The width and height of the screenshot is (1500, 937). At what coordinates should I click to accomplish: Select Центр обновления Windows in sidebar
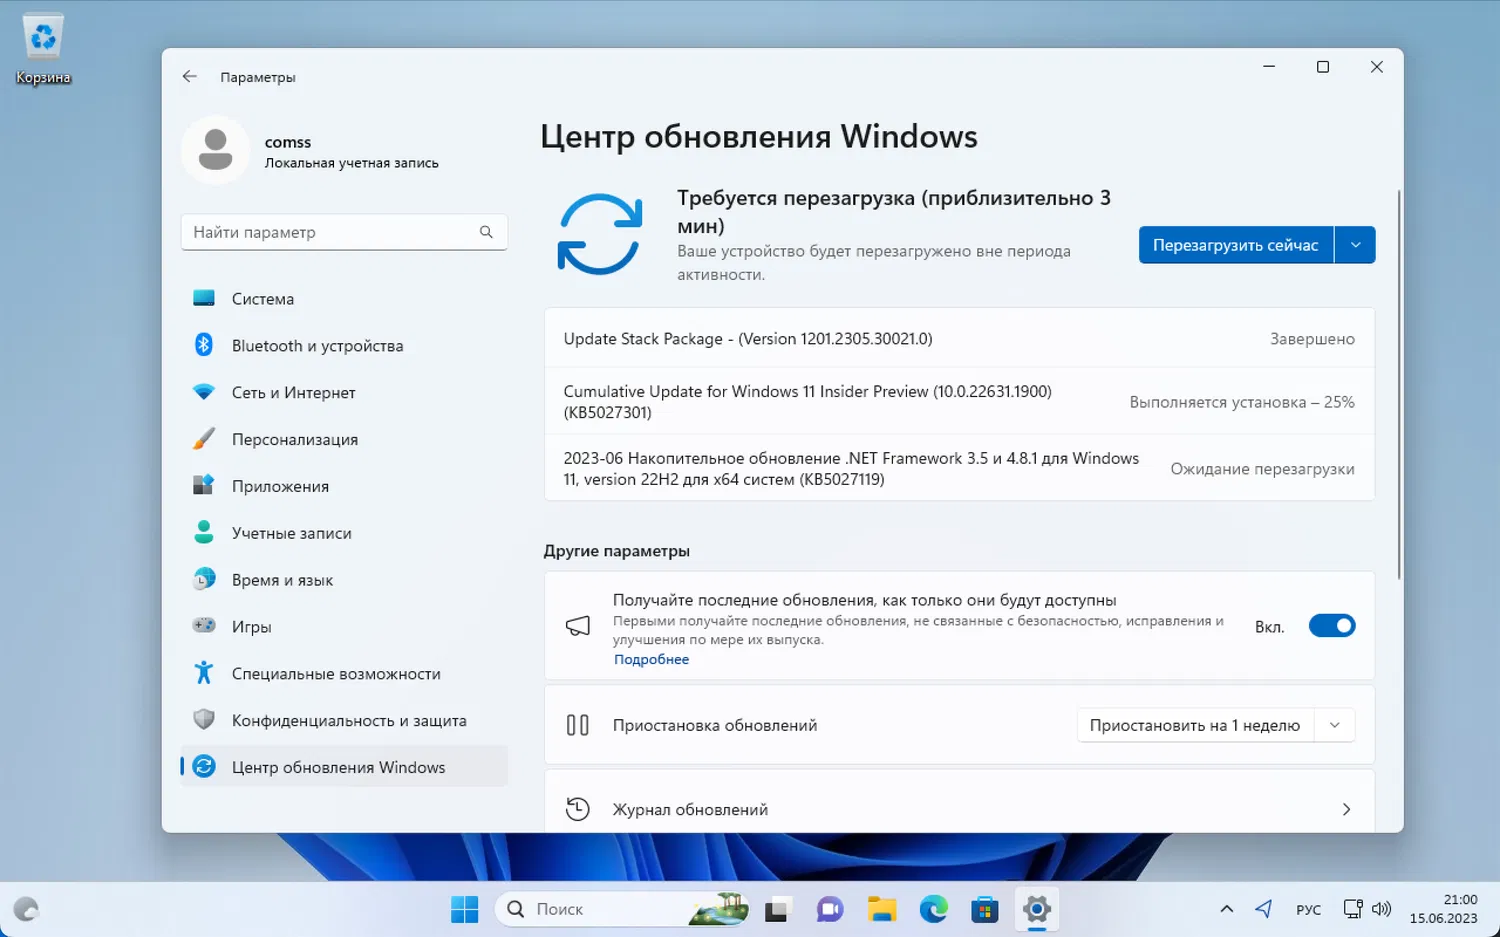pos(344,767)
